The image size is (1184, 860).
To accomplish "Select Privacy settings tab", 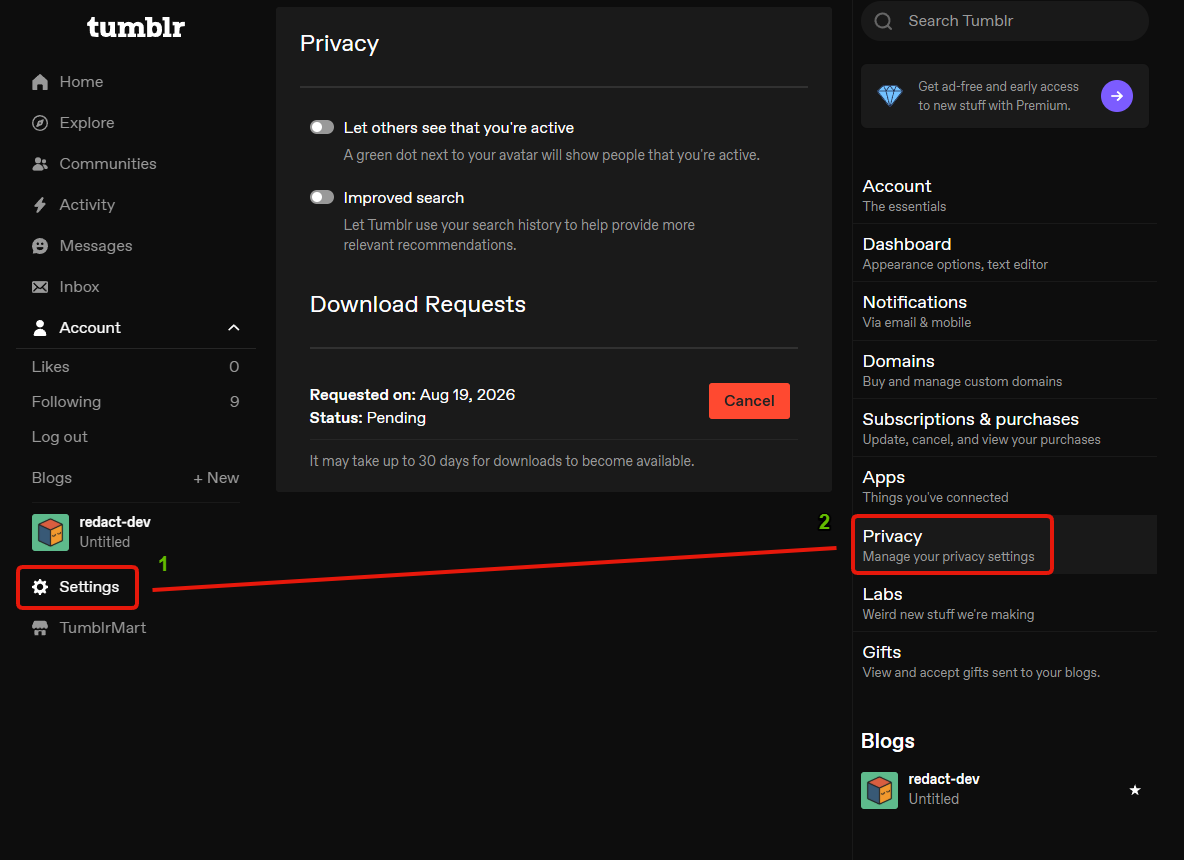I will coord(1004,545).
